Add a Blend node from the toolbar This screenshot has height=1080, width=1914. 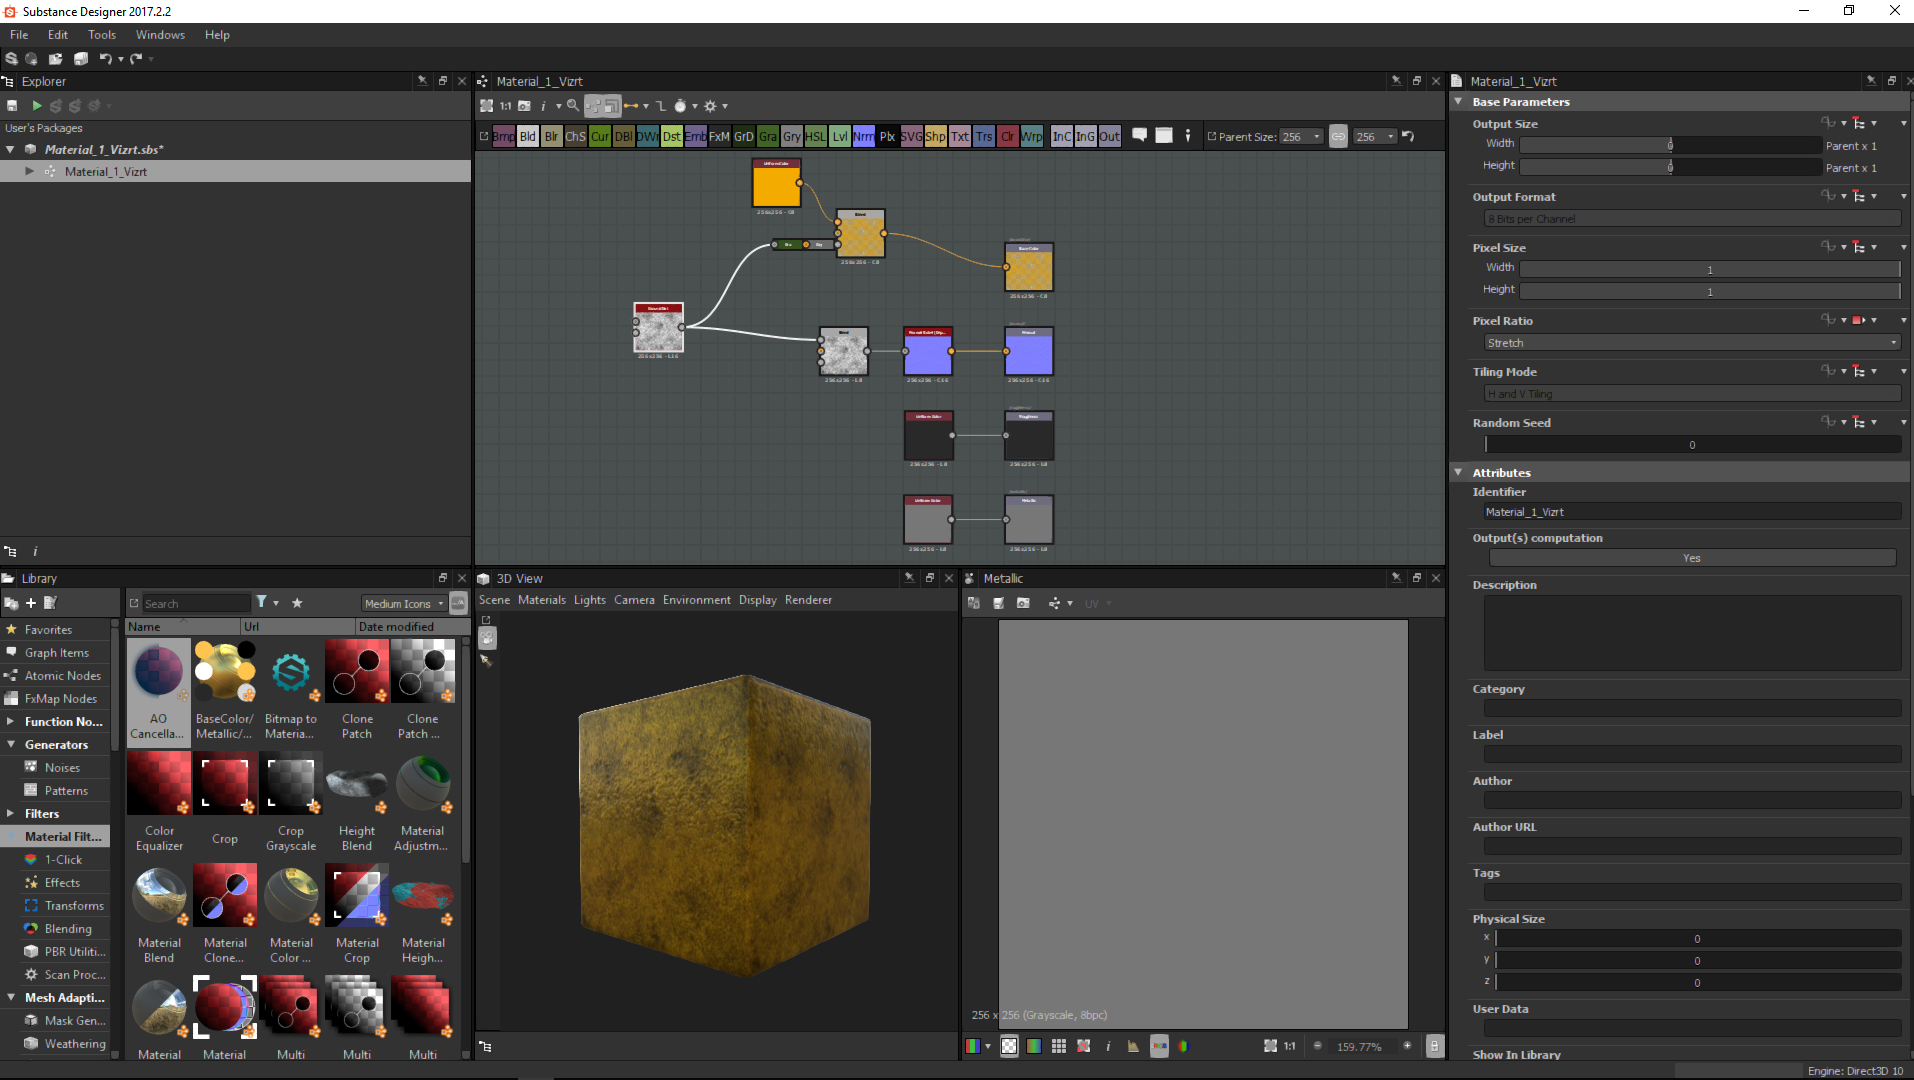(x=527, y=137)
